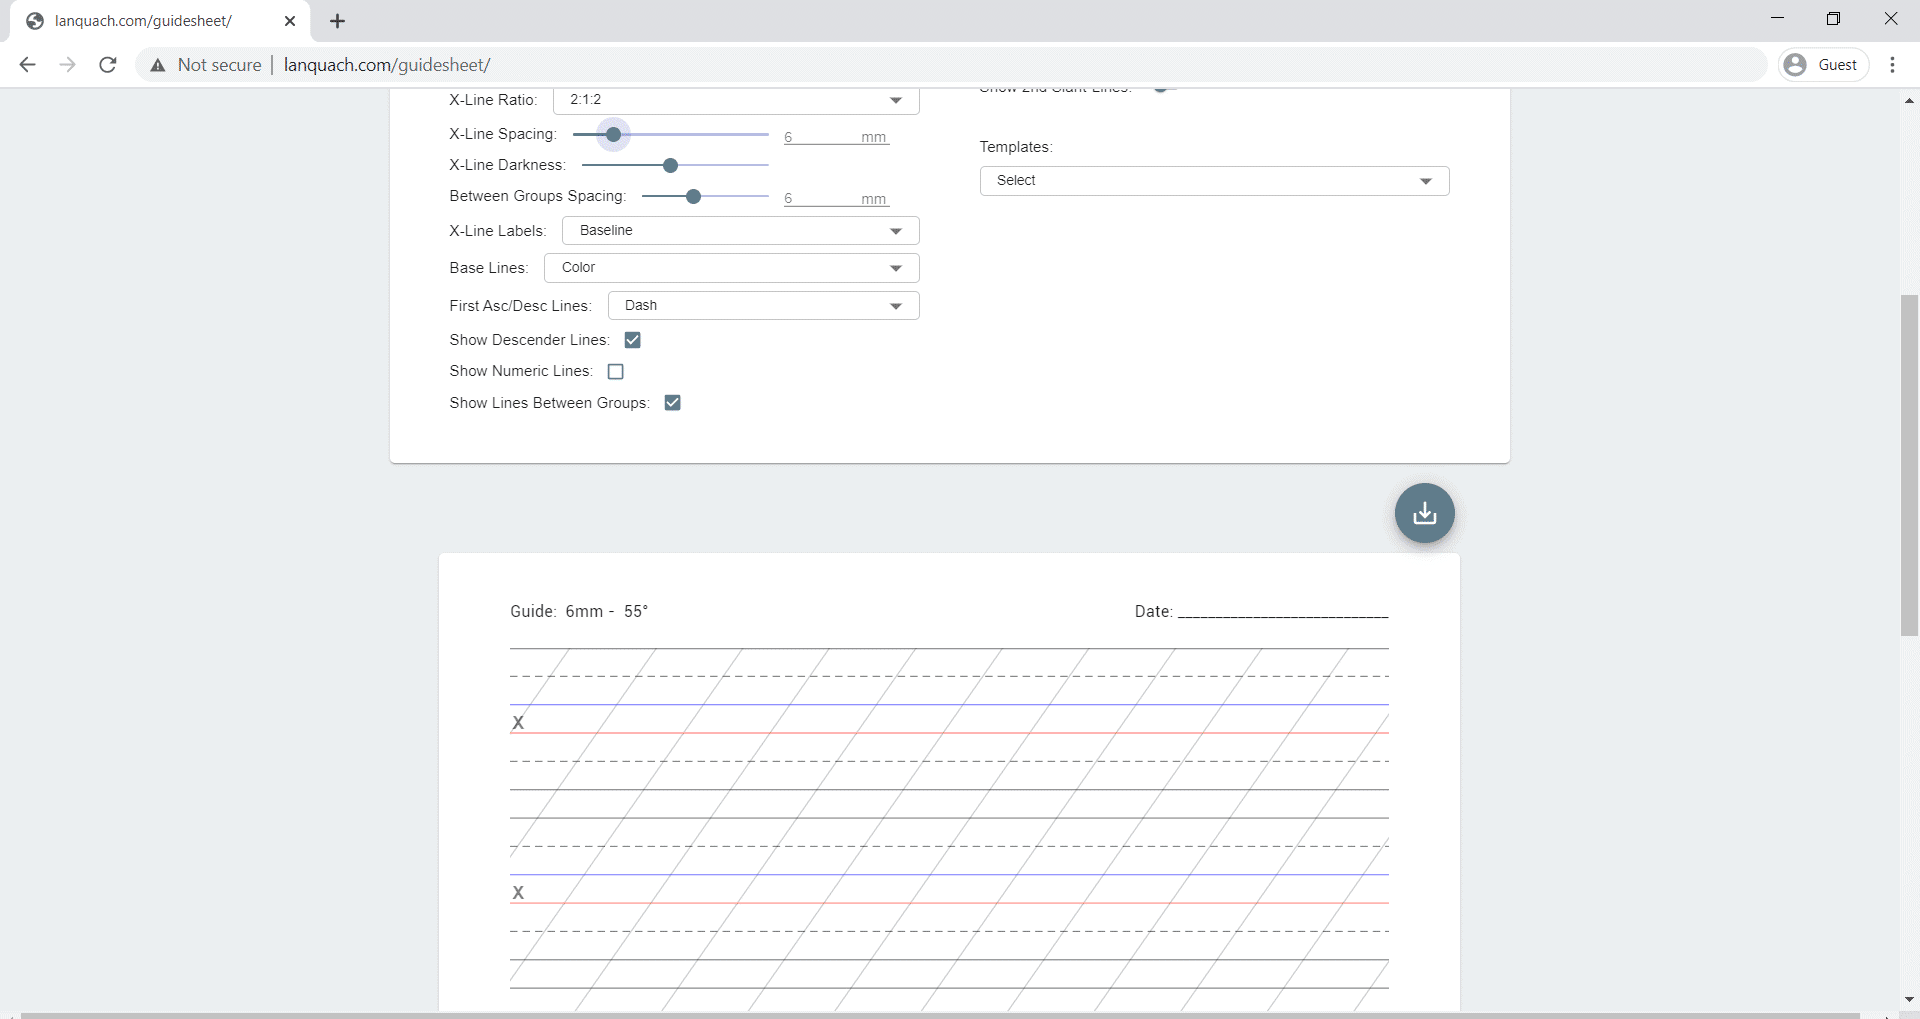Screen dimensions: 1920x1019
Task: Click the download guidesheet button
Action: [x=1424, y=513]
